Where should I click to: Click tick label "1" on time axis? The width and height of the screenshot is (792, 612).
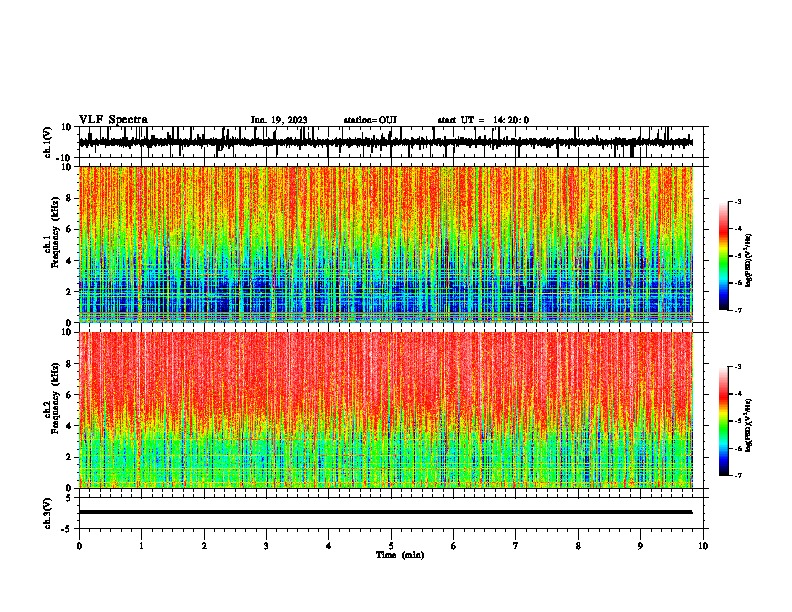click(x=141, y=546)
